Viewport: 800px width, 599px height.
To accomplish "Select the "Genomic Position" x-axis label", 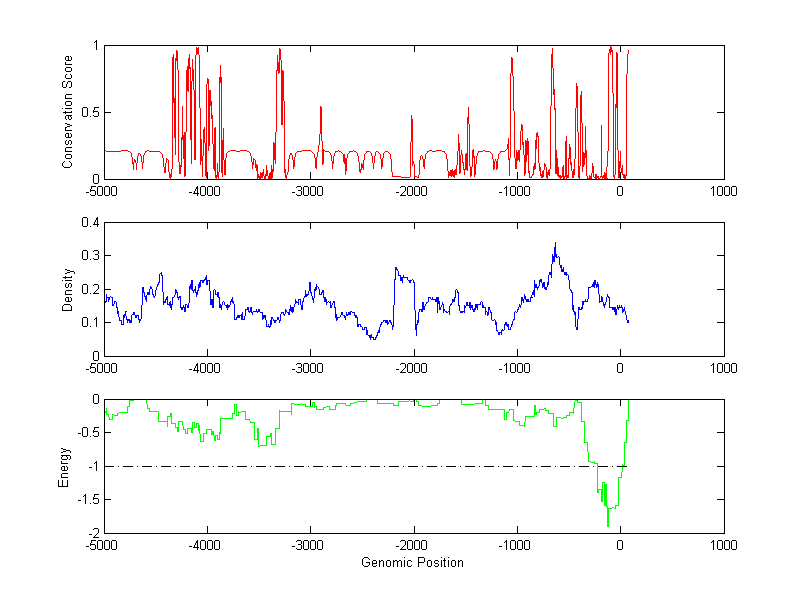I will [x=413, y=562].
